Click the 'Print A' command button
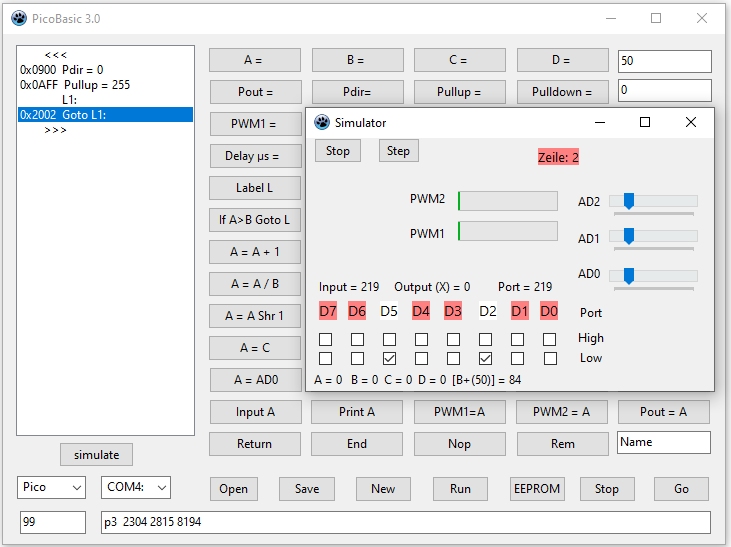 [357, 412]
